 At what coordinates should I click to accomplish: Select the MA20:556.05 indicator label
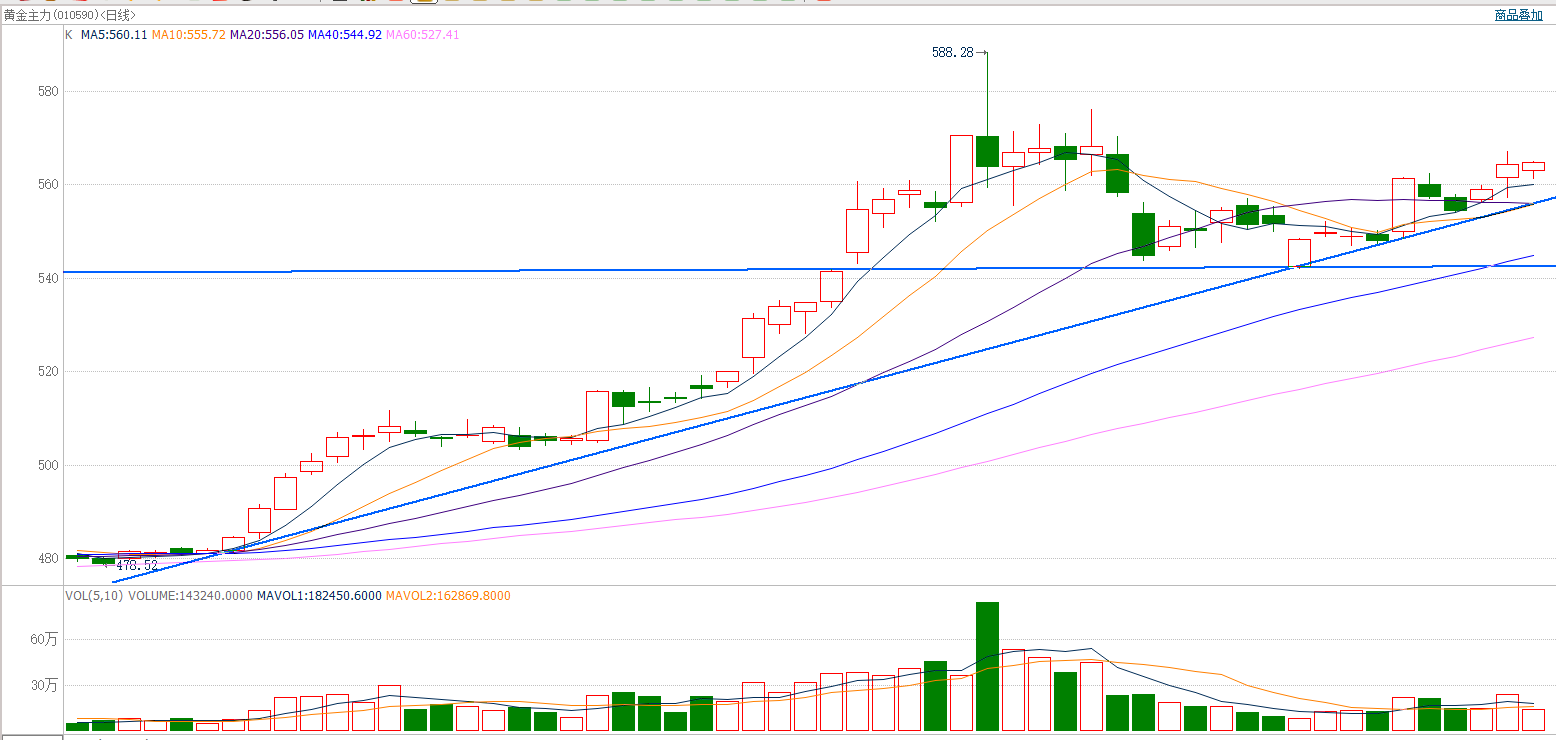(267, 35)
